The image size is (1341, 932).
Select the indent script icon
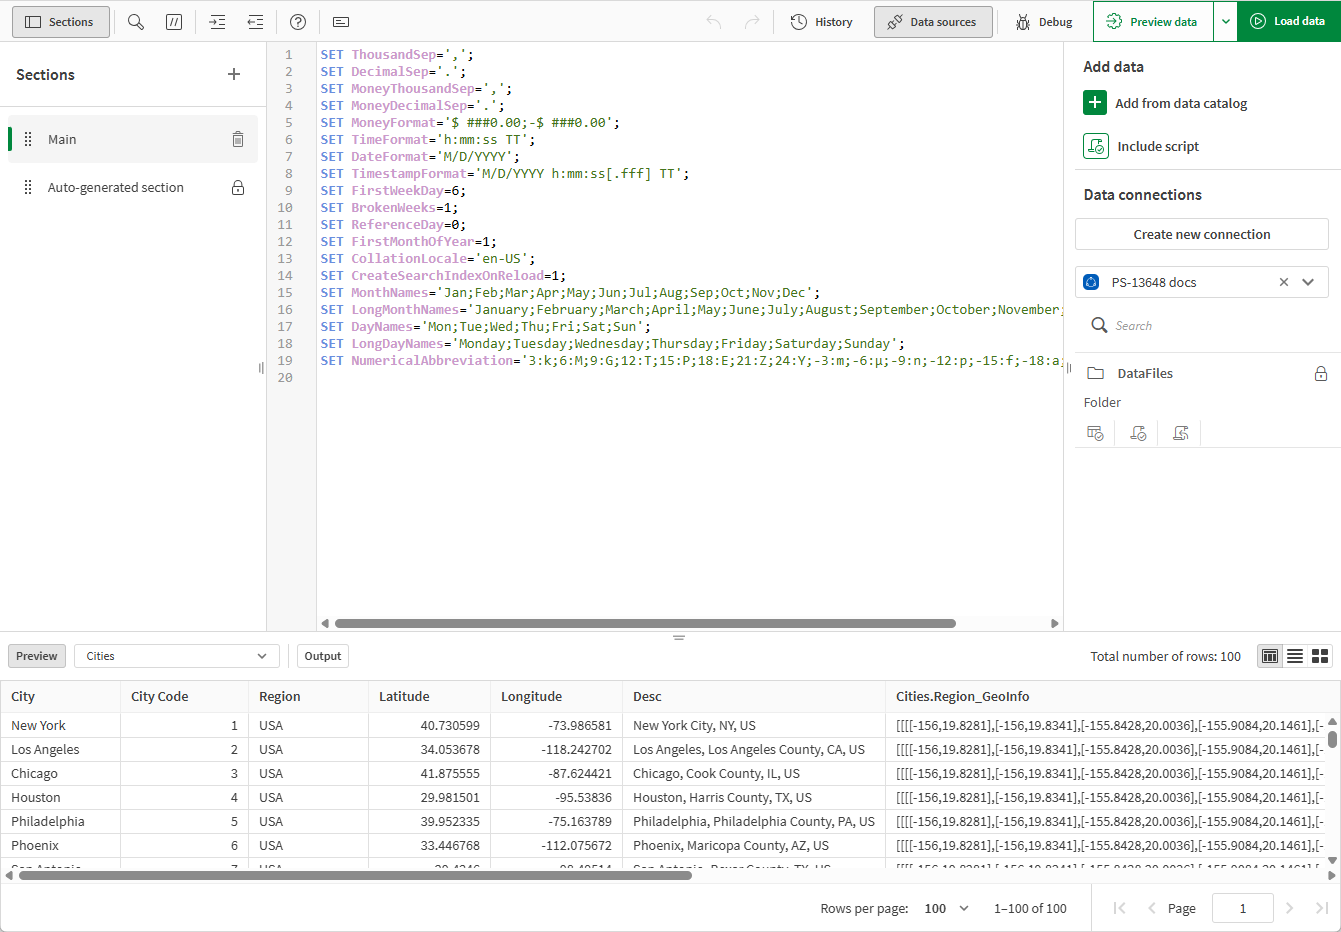(217, 21)
